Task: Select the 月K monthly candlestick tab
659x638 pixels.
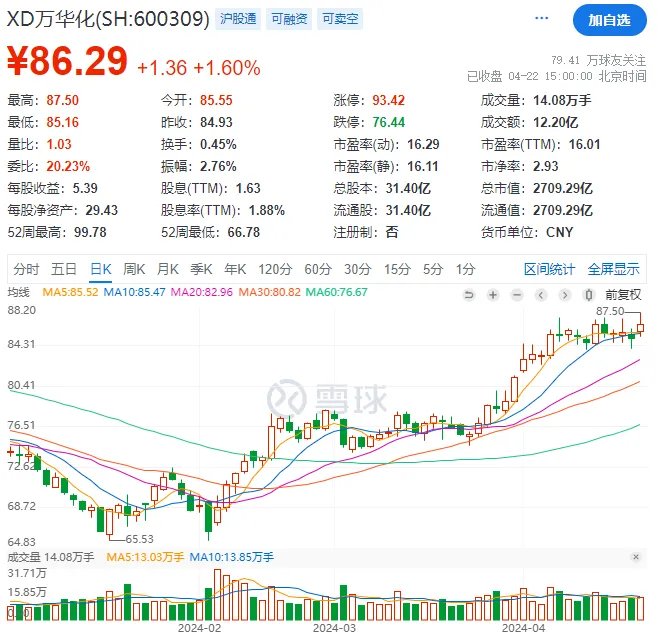Action: [x=168, y=269]
